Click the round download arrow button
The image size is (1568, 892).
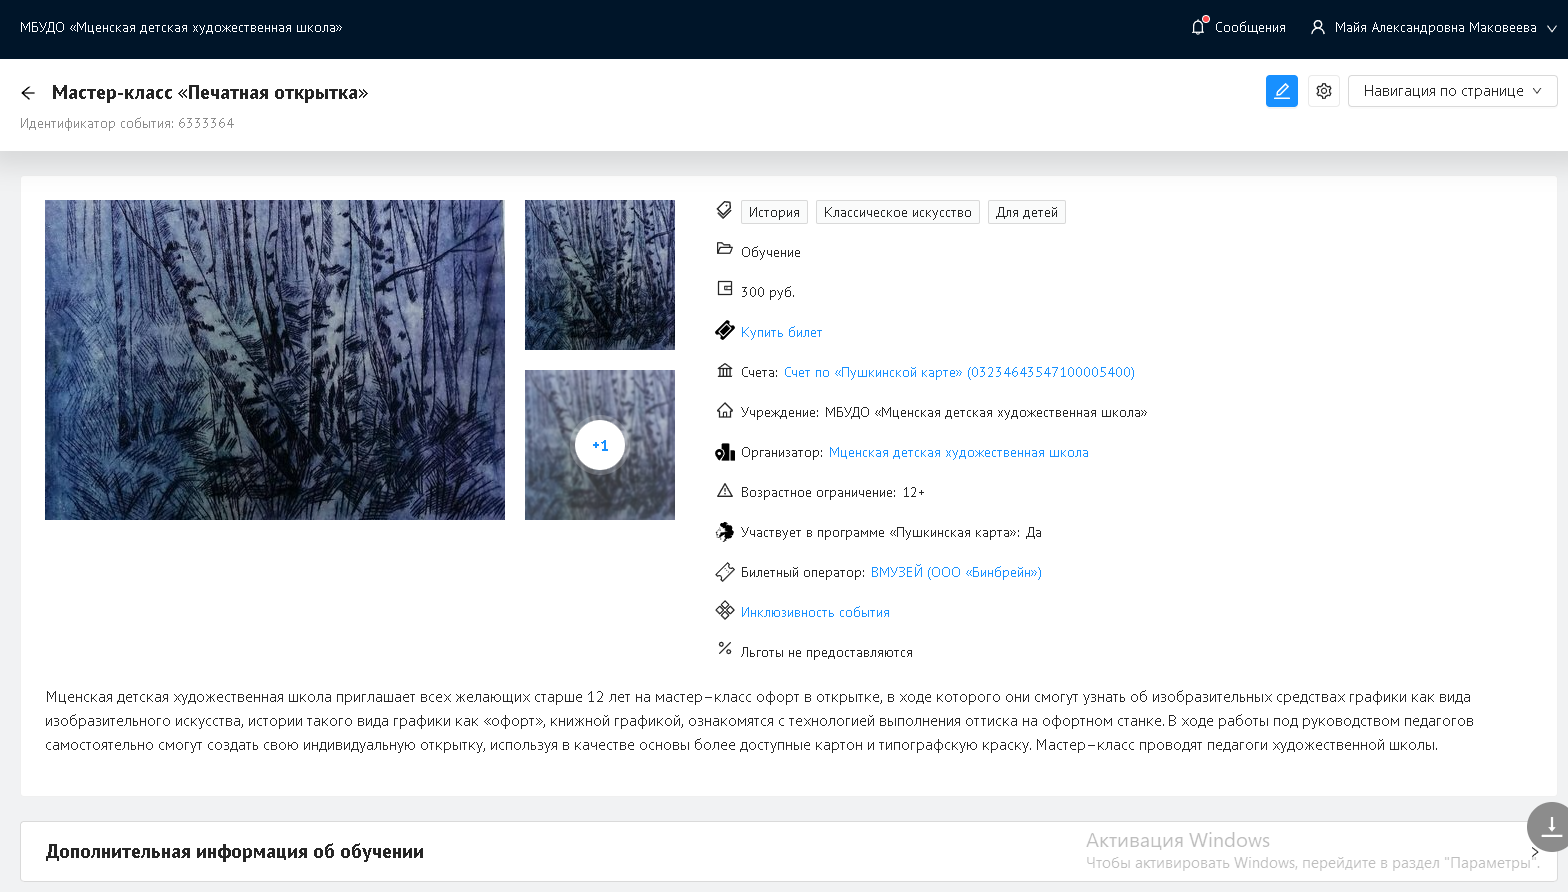coord(1550,826)
